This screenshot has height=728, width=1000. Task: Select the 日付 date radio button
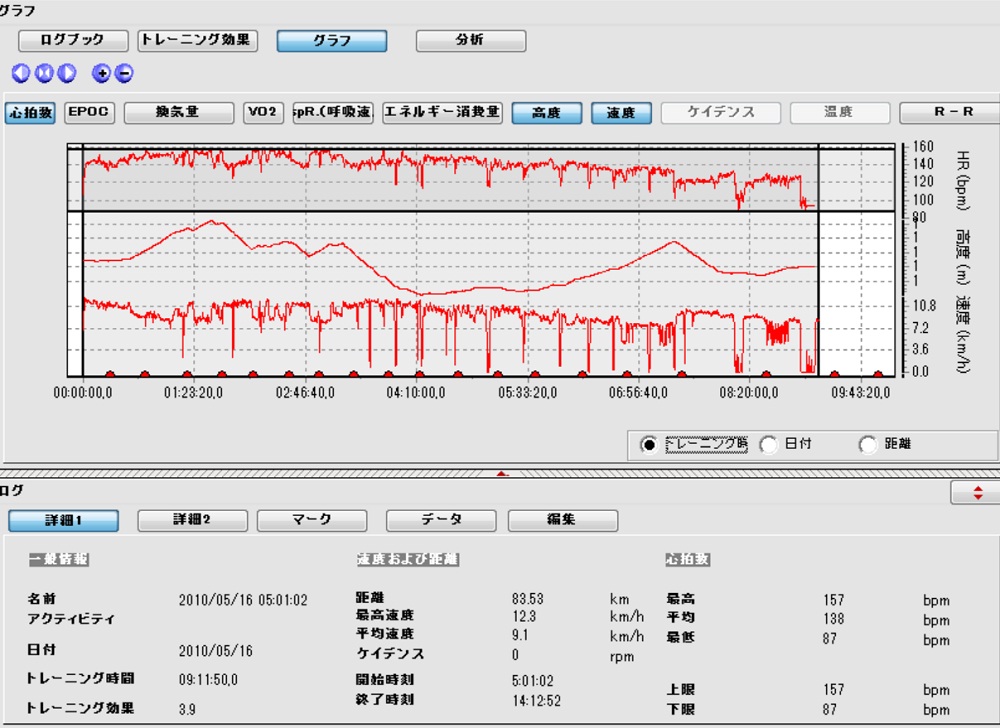[x=769, y=444]
